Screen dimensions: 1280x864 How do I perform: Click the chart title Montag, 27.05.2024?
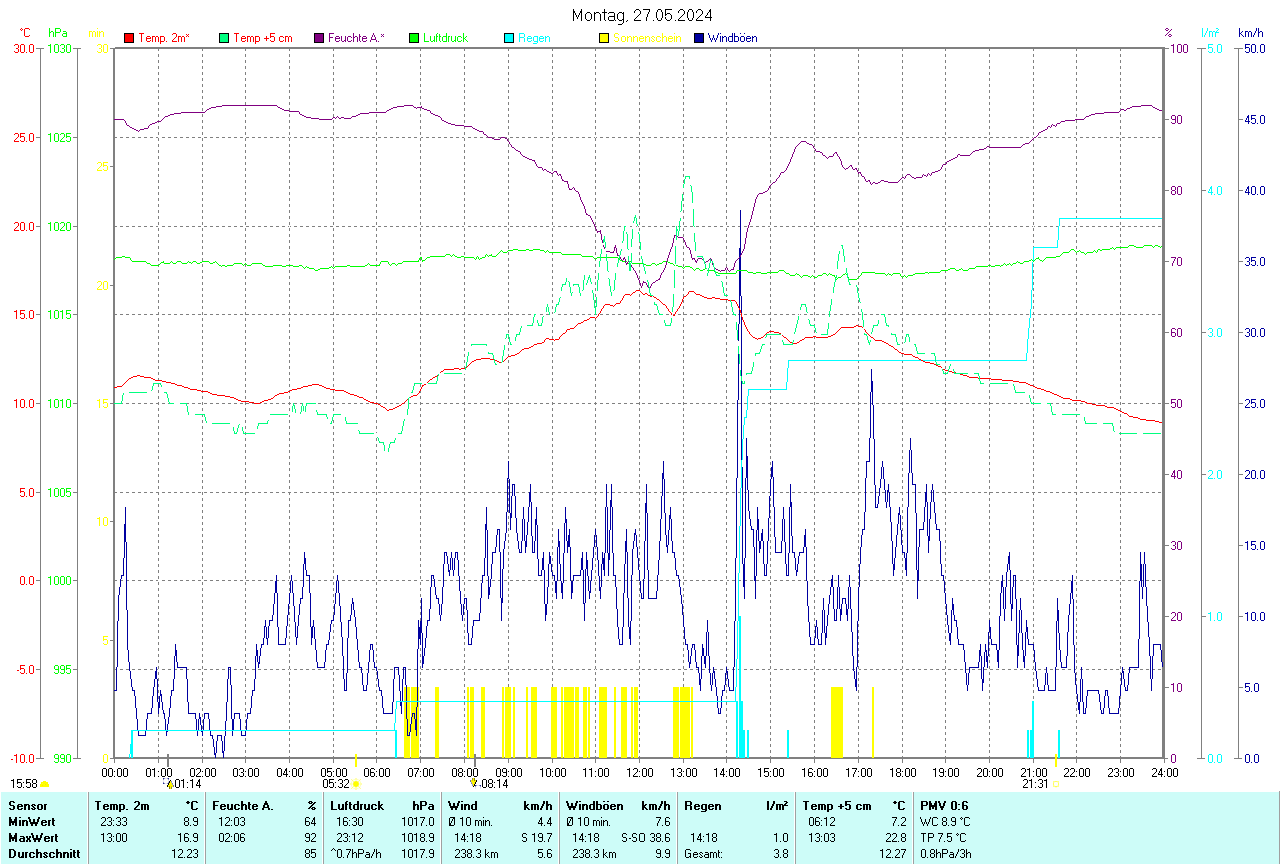[643, 15]
